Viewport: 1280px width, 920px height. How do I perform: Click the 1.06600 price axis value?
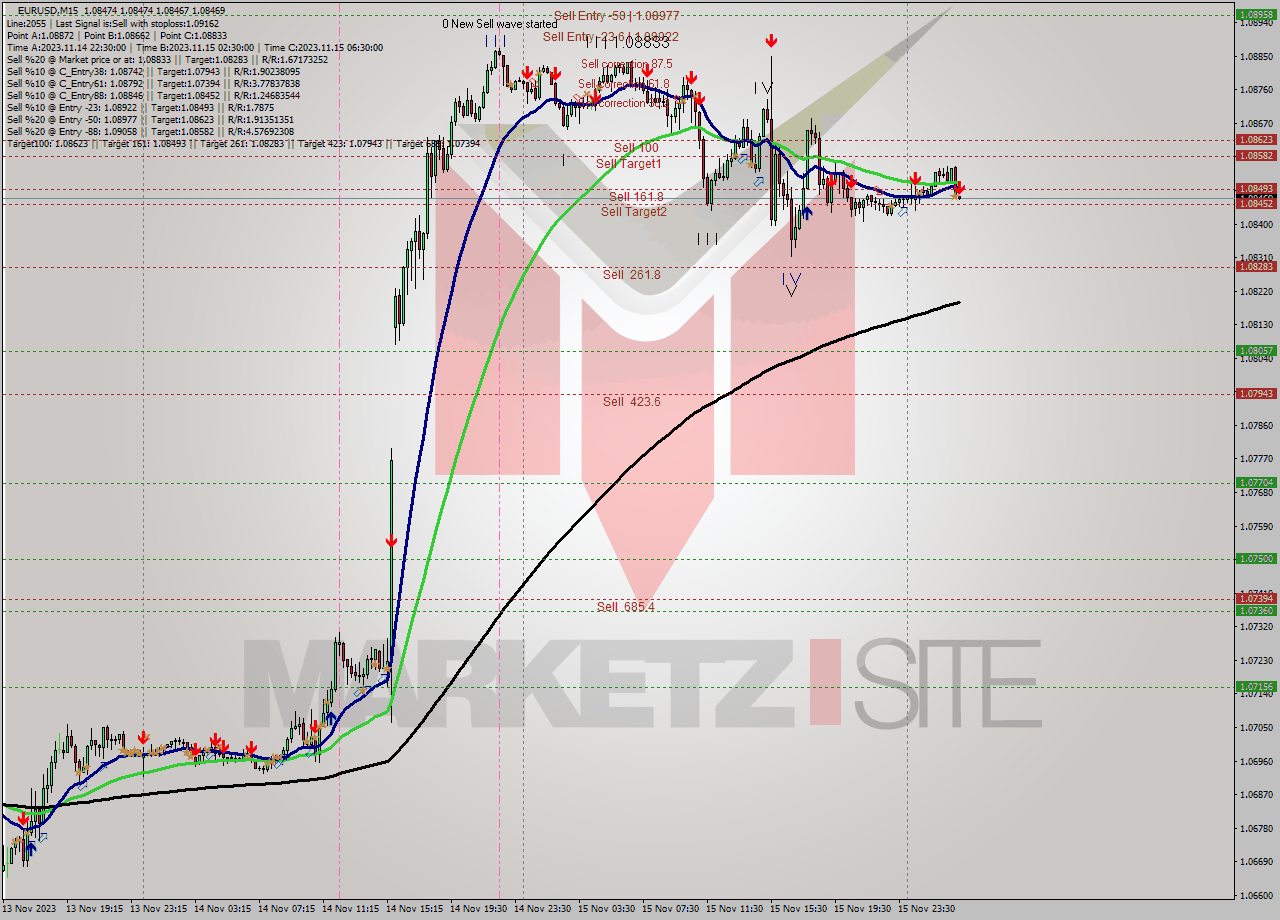1255,895
